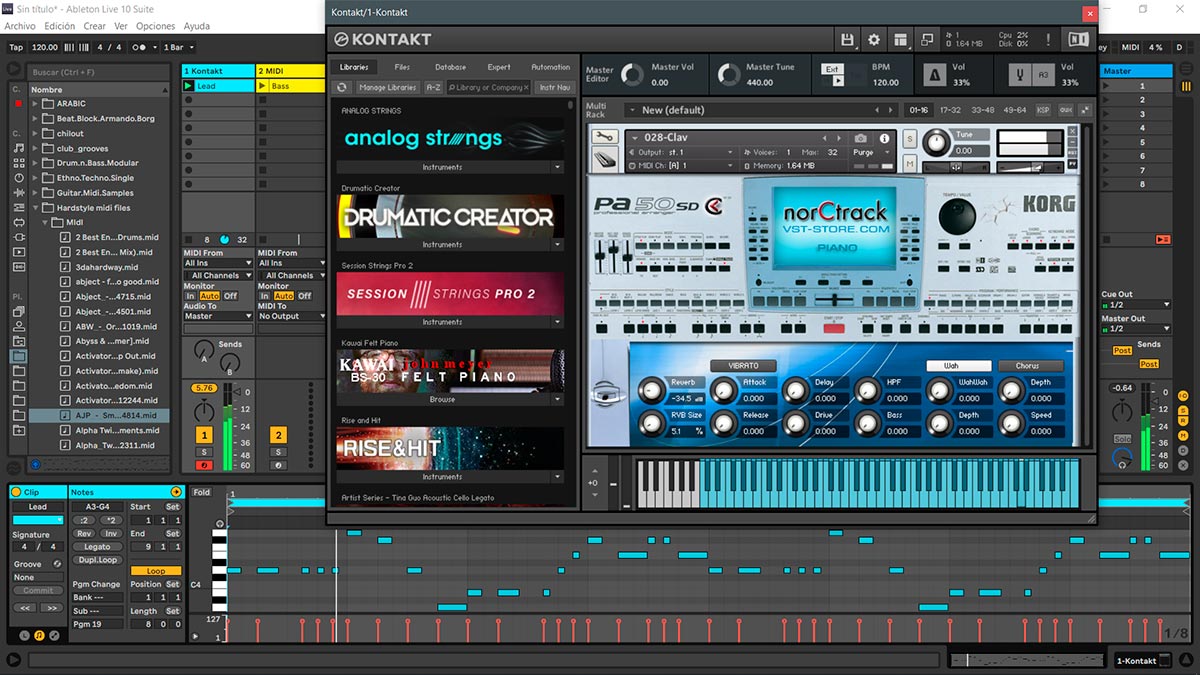Adjust the Reverb knob on Korg panel
Screen dimensions: 1200x675
click(652, 390)
